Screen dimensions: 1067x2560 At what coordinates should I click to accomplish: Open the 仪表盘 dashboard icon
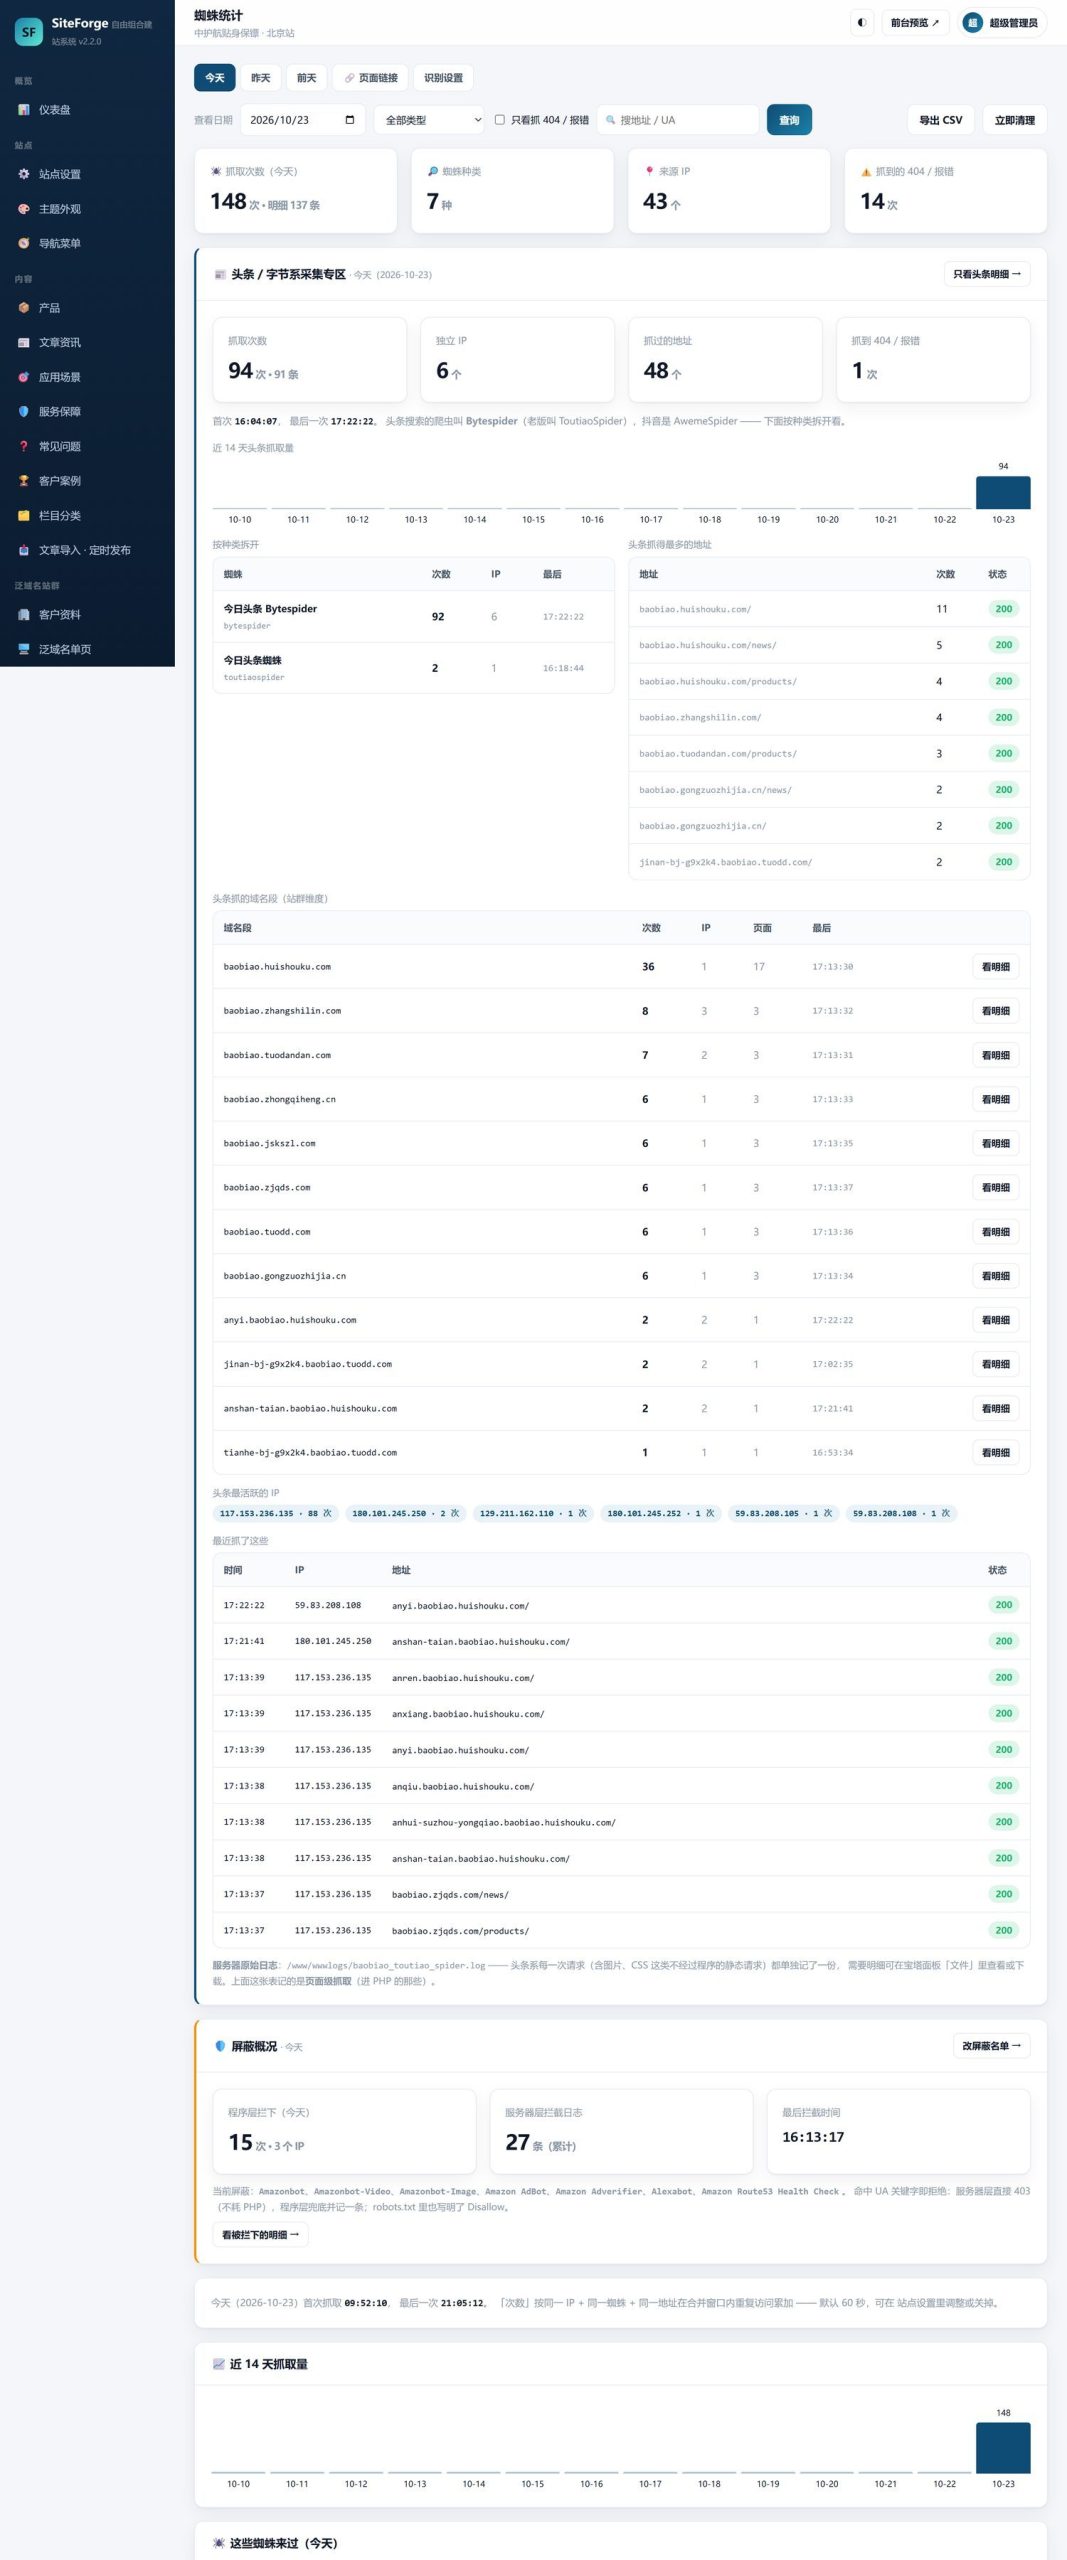click(x=24, y=110)
